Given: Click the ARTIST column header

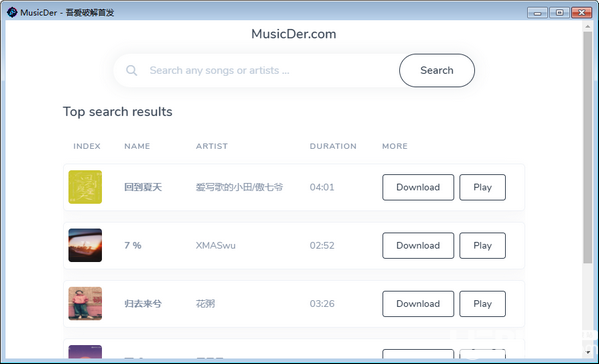Looking at the screenshot, I should point(212,146).
